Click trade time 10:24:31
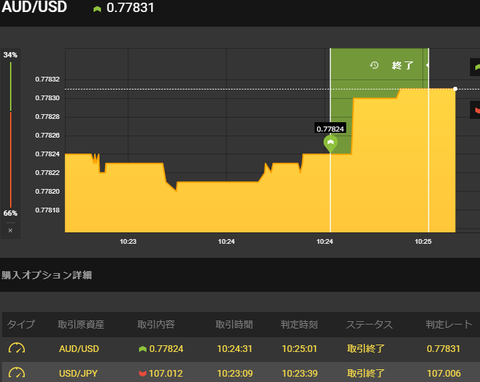The width and height of the screenshot is (480, 382). [x=235, y=349]
